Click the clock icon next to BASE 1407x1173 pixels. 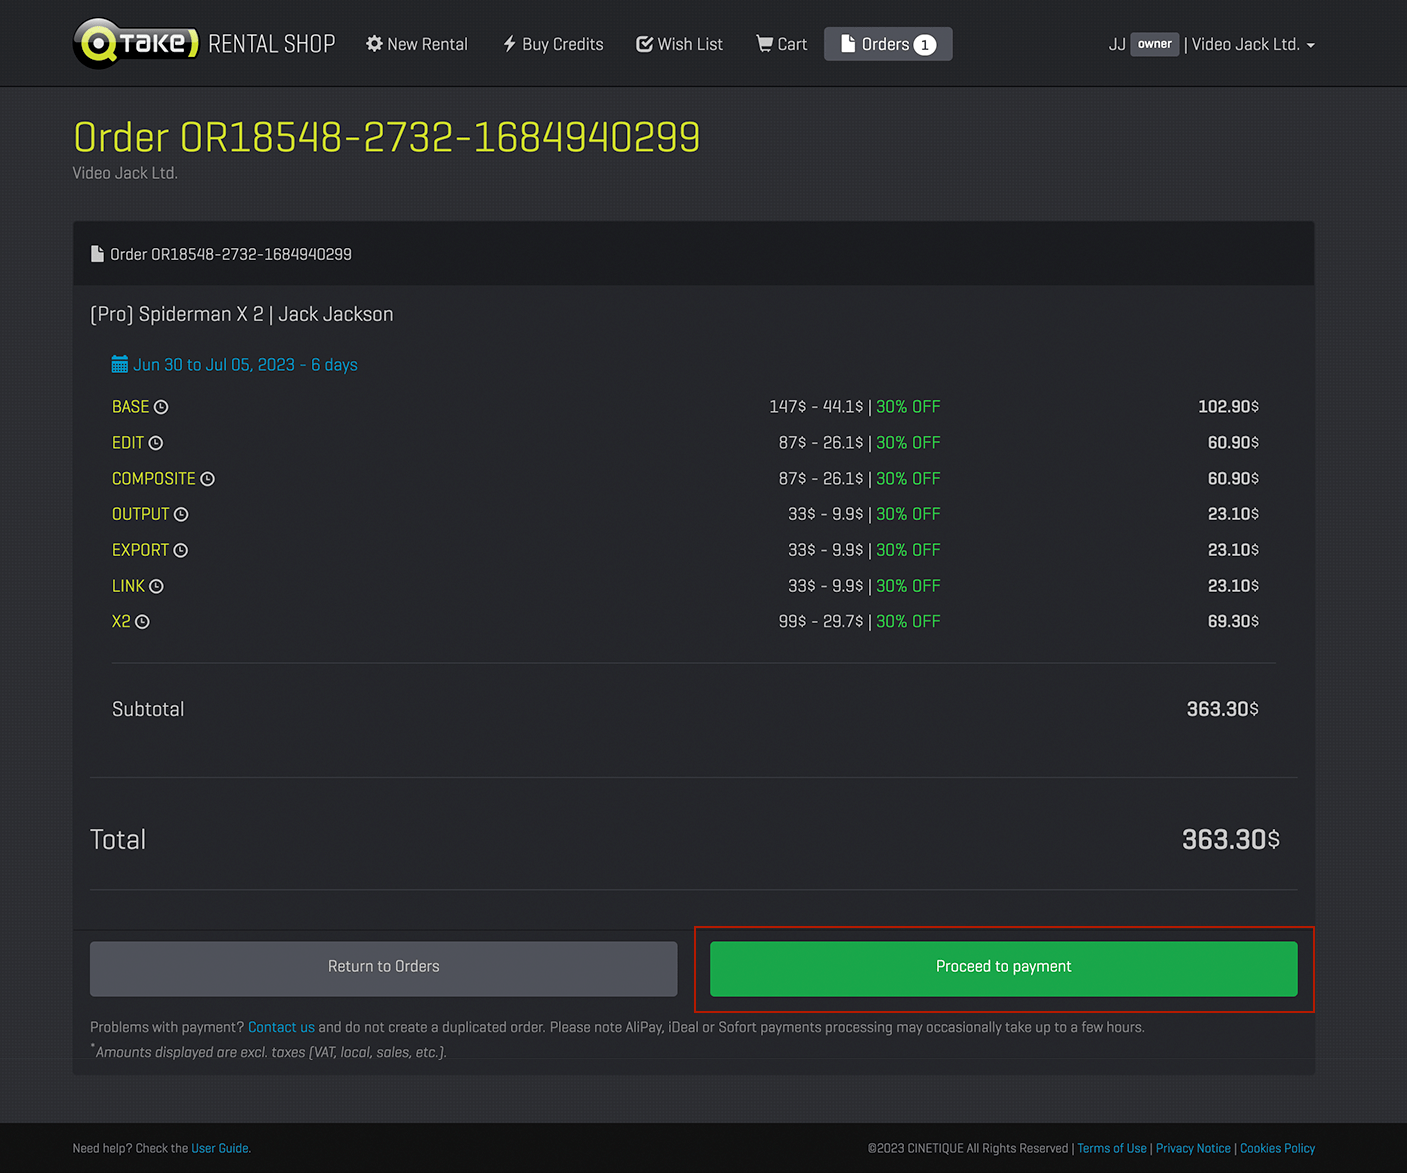click(161, 407)
